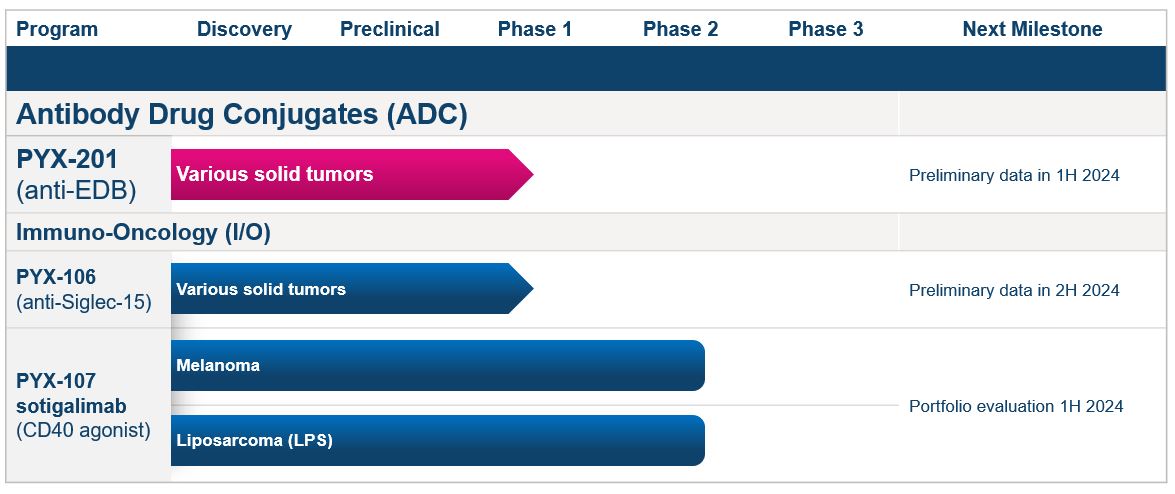Open the Portfolio evaluation 1H 2024 milestone
1175x494 pixels.
[x=1016, y=406]
